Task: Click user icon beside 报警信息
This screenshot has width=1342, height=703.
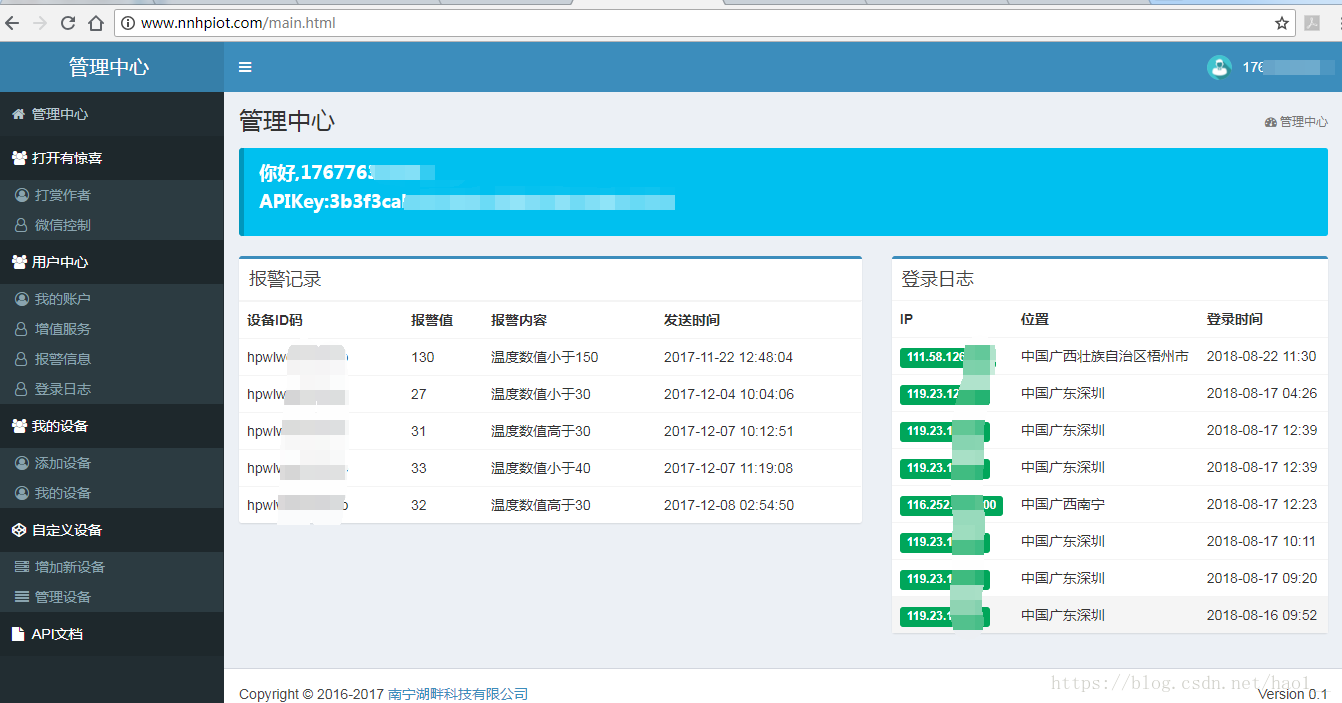Action: (22, 359)
